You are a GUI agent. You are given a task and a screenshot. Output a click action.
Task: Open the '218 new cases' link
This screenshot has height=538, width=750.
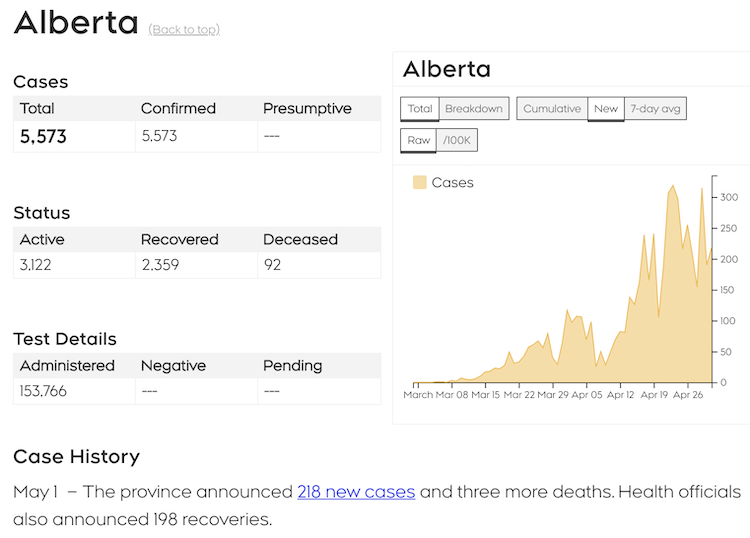coord(356,492)
